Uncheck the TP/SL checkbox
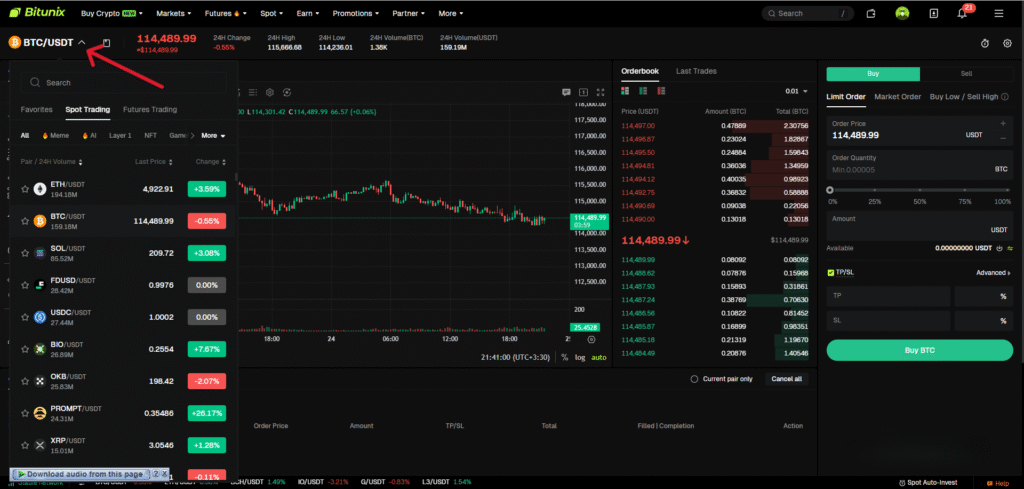Image resolution: width=1024 pixels, height=489 pixels. coord(831,272)
